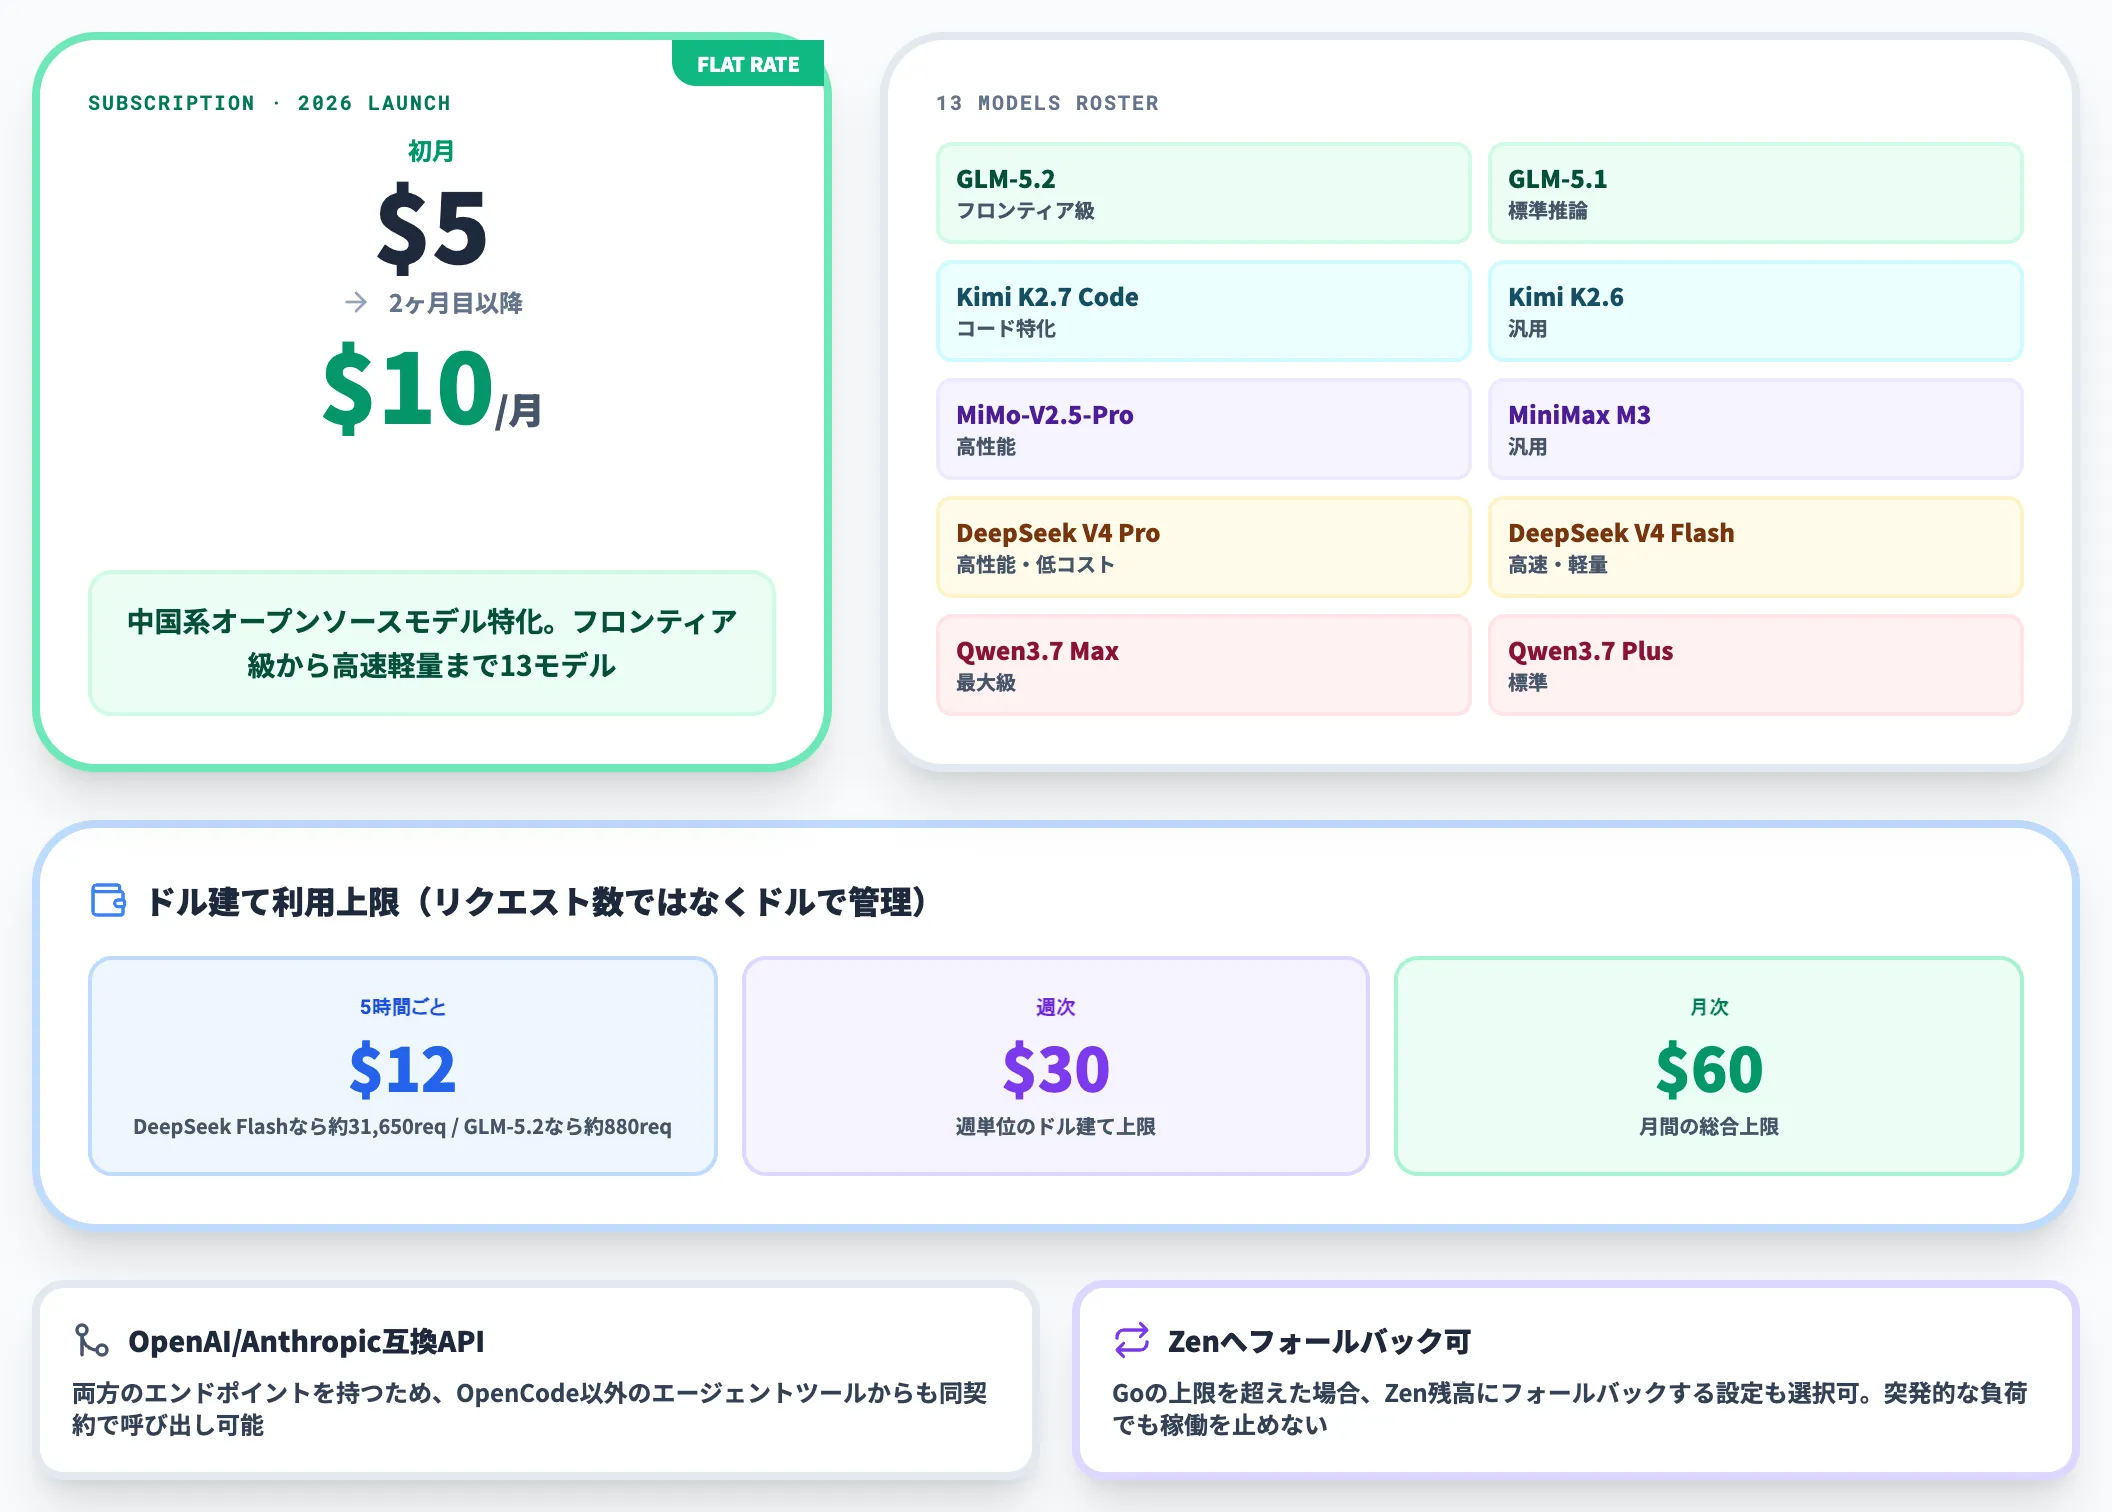This screenshot has height=1512, width=2112.
Task: Click the 初月 label above $5
Action: click(431, 151)
